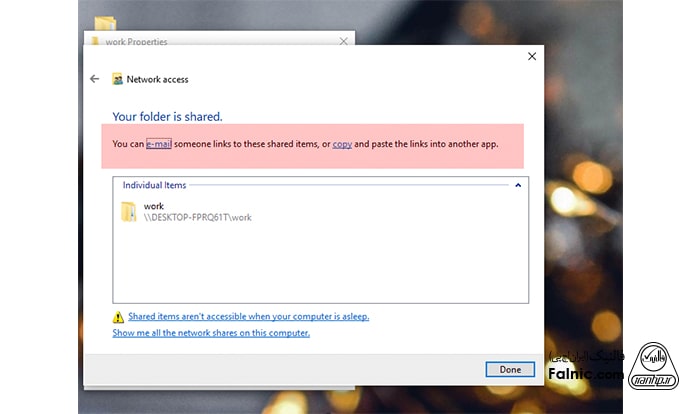Click the desktop folder icon behind the dialogs
This screenshot has width=694, height=414.
(104, 22)
